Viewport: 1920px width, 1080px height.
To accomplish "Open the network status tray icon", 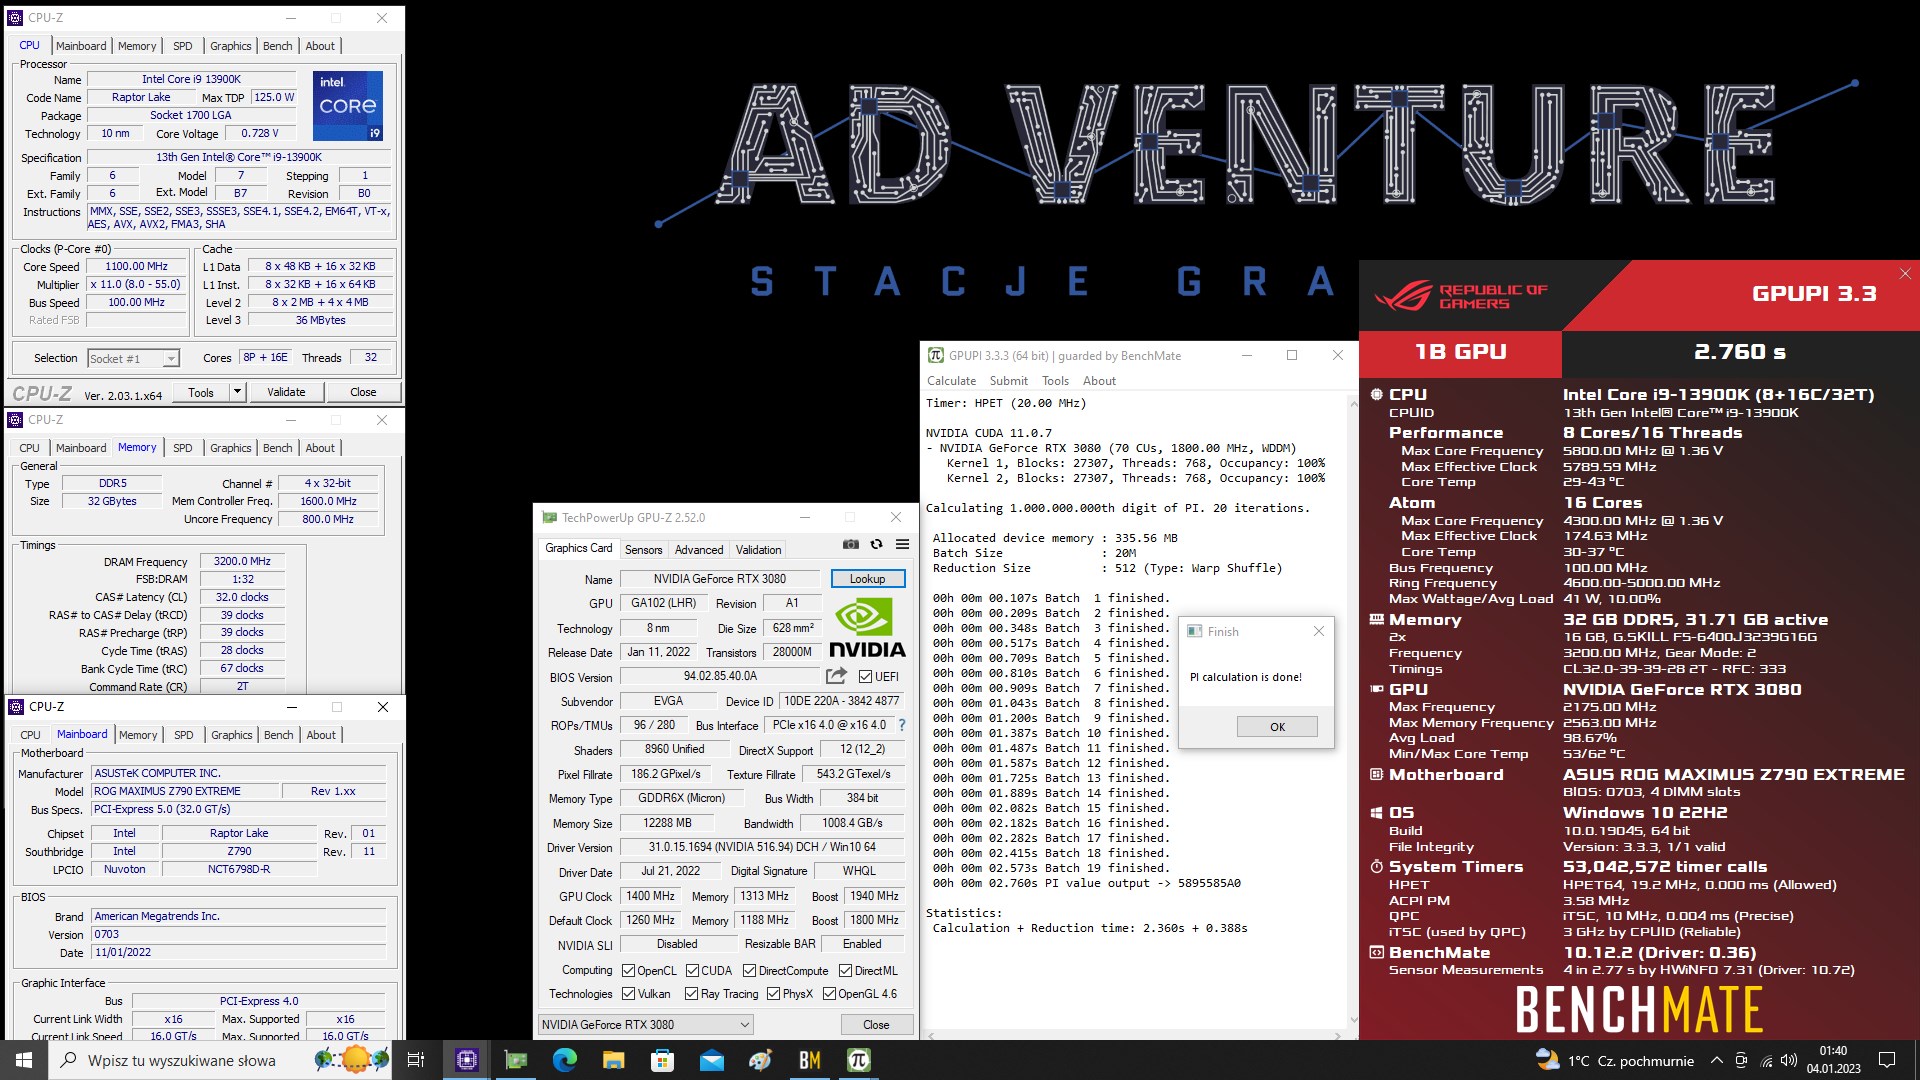I will pos(1766,1060).
